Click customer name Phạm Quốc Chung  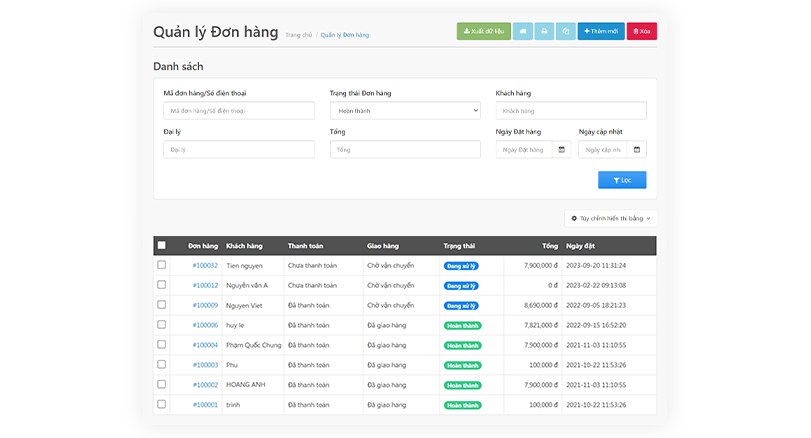253,345
